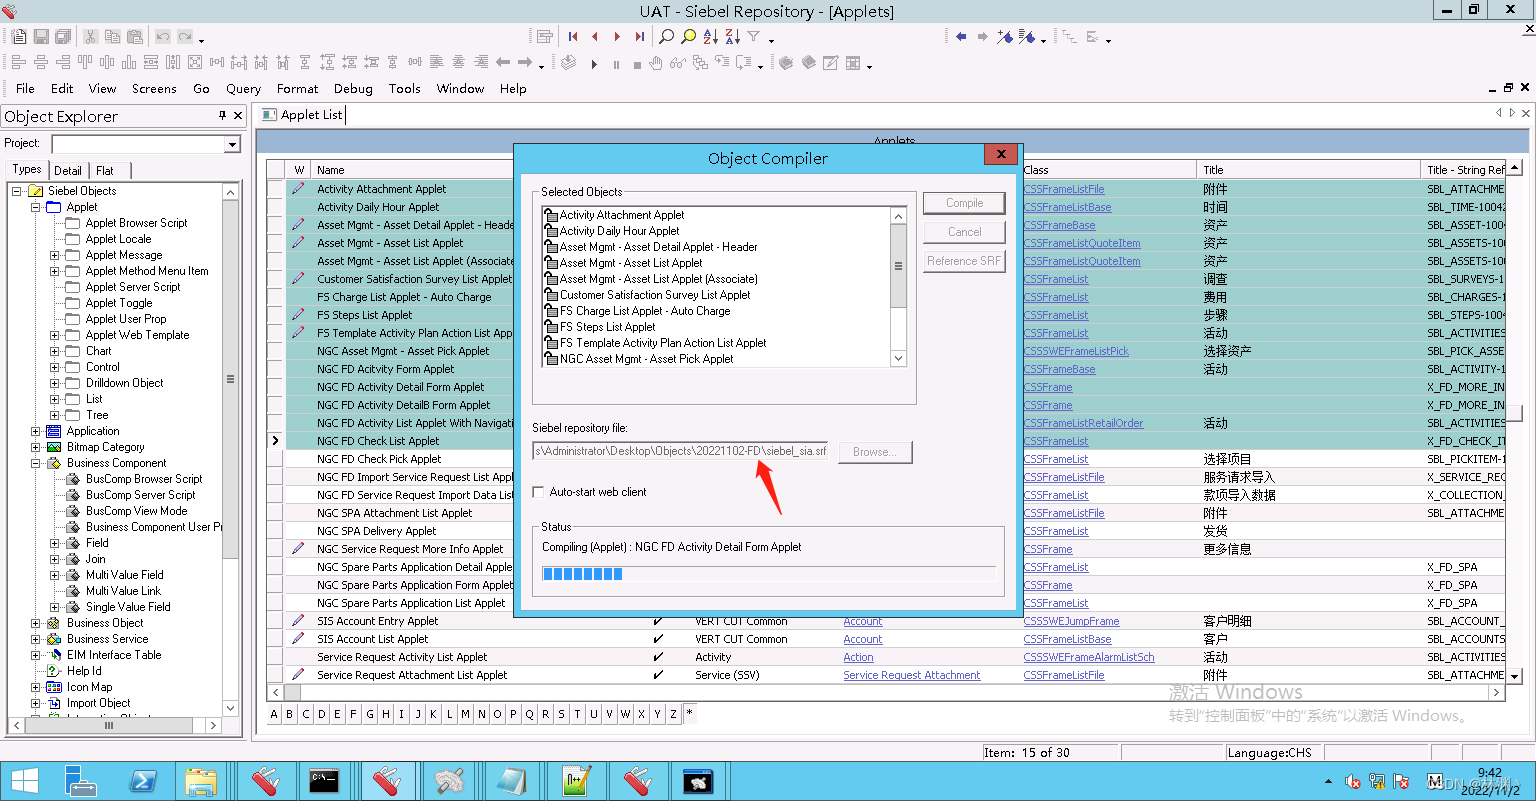Enable Auto-start web client checkbox
The width and height of the screenshot is (1536, 801).
(x=539, y=492)
